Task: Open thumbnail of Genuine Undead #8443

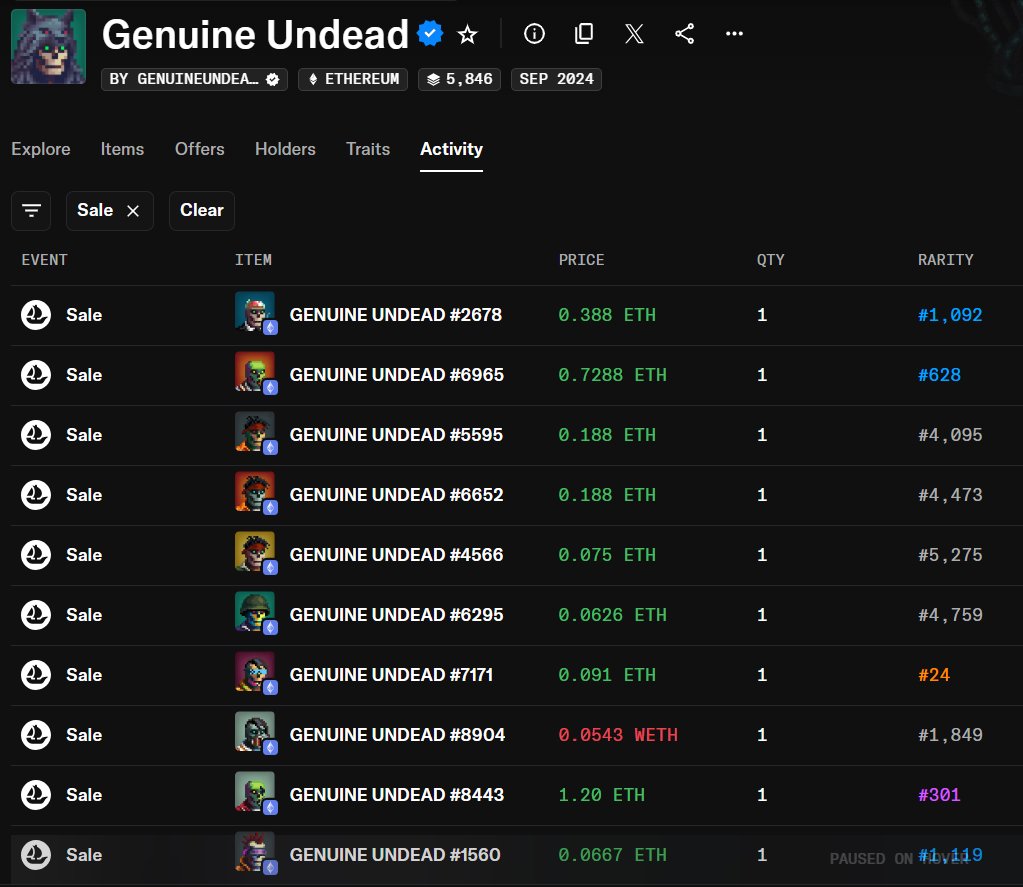Action: coord(255,792)
